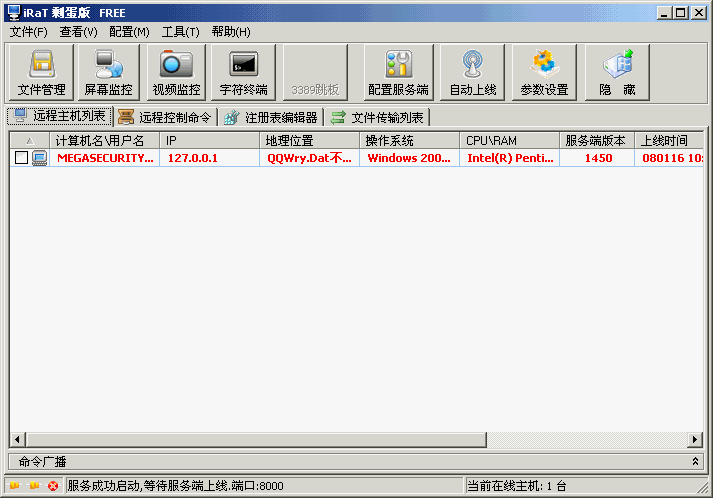The image size is (713, 498).
Task: Open 参数设置 parameter settings
Action: pos(544,72)
